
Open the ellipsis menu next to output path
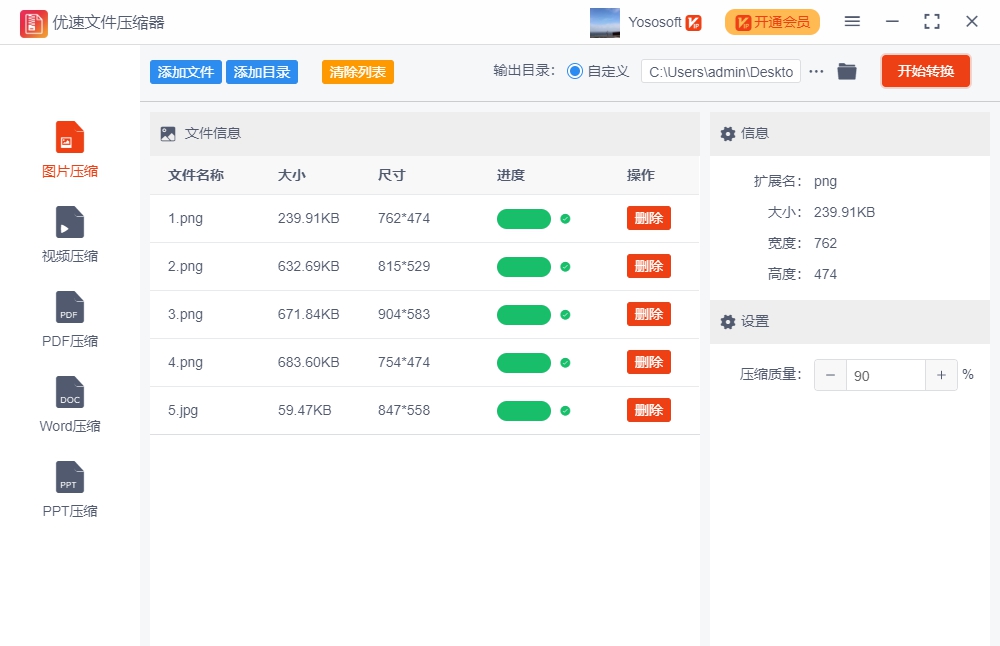(x=816, y=71)
